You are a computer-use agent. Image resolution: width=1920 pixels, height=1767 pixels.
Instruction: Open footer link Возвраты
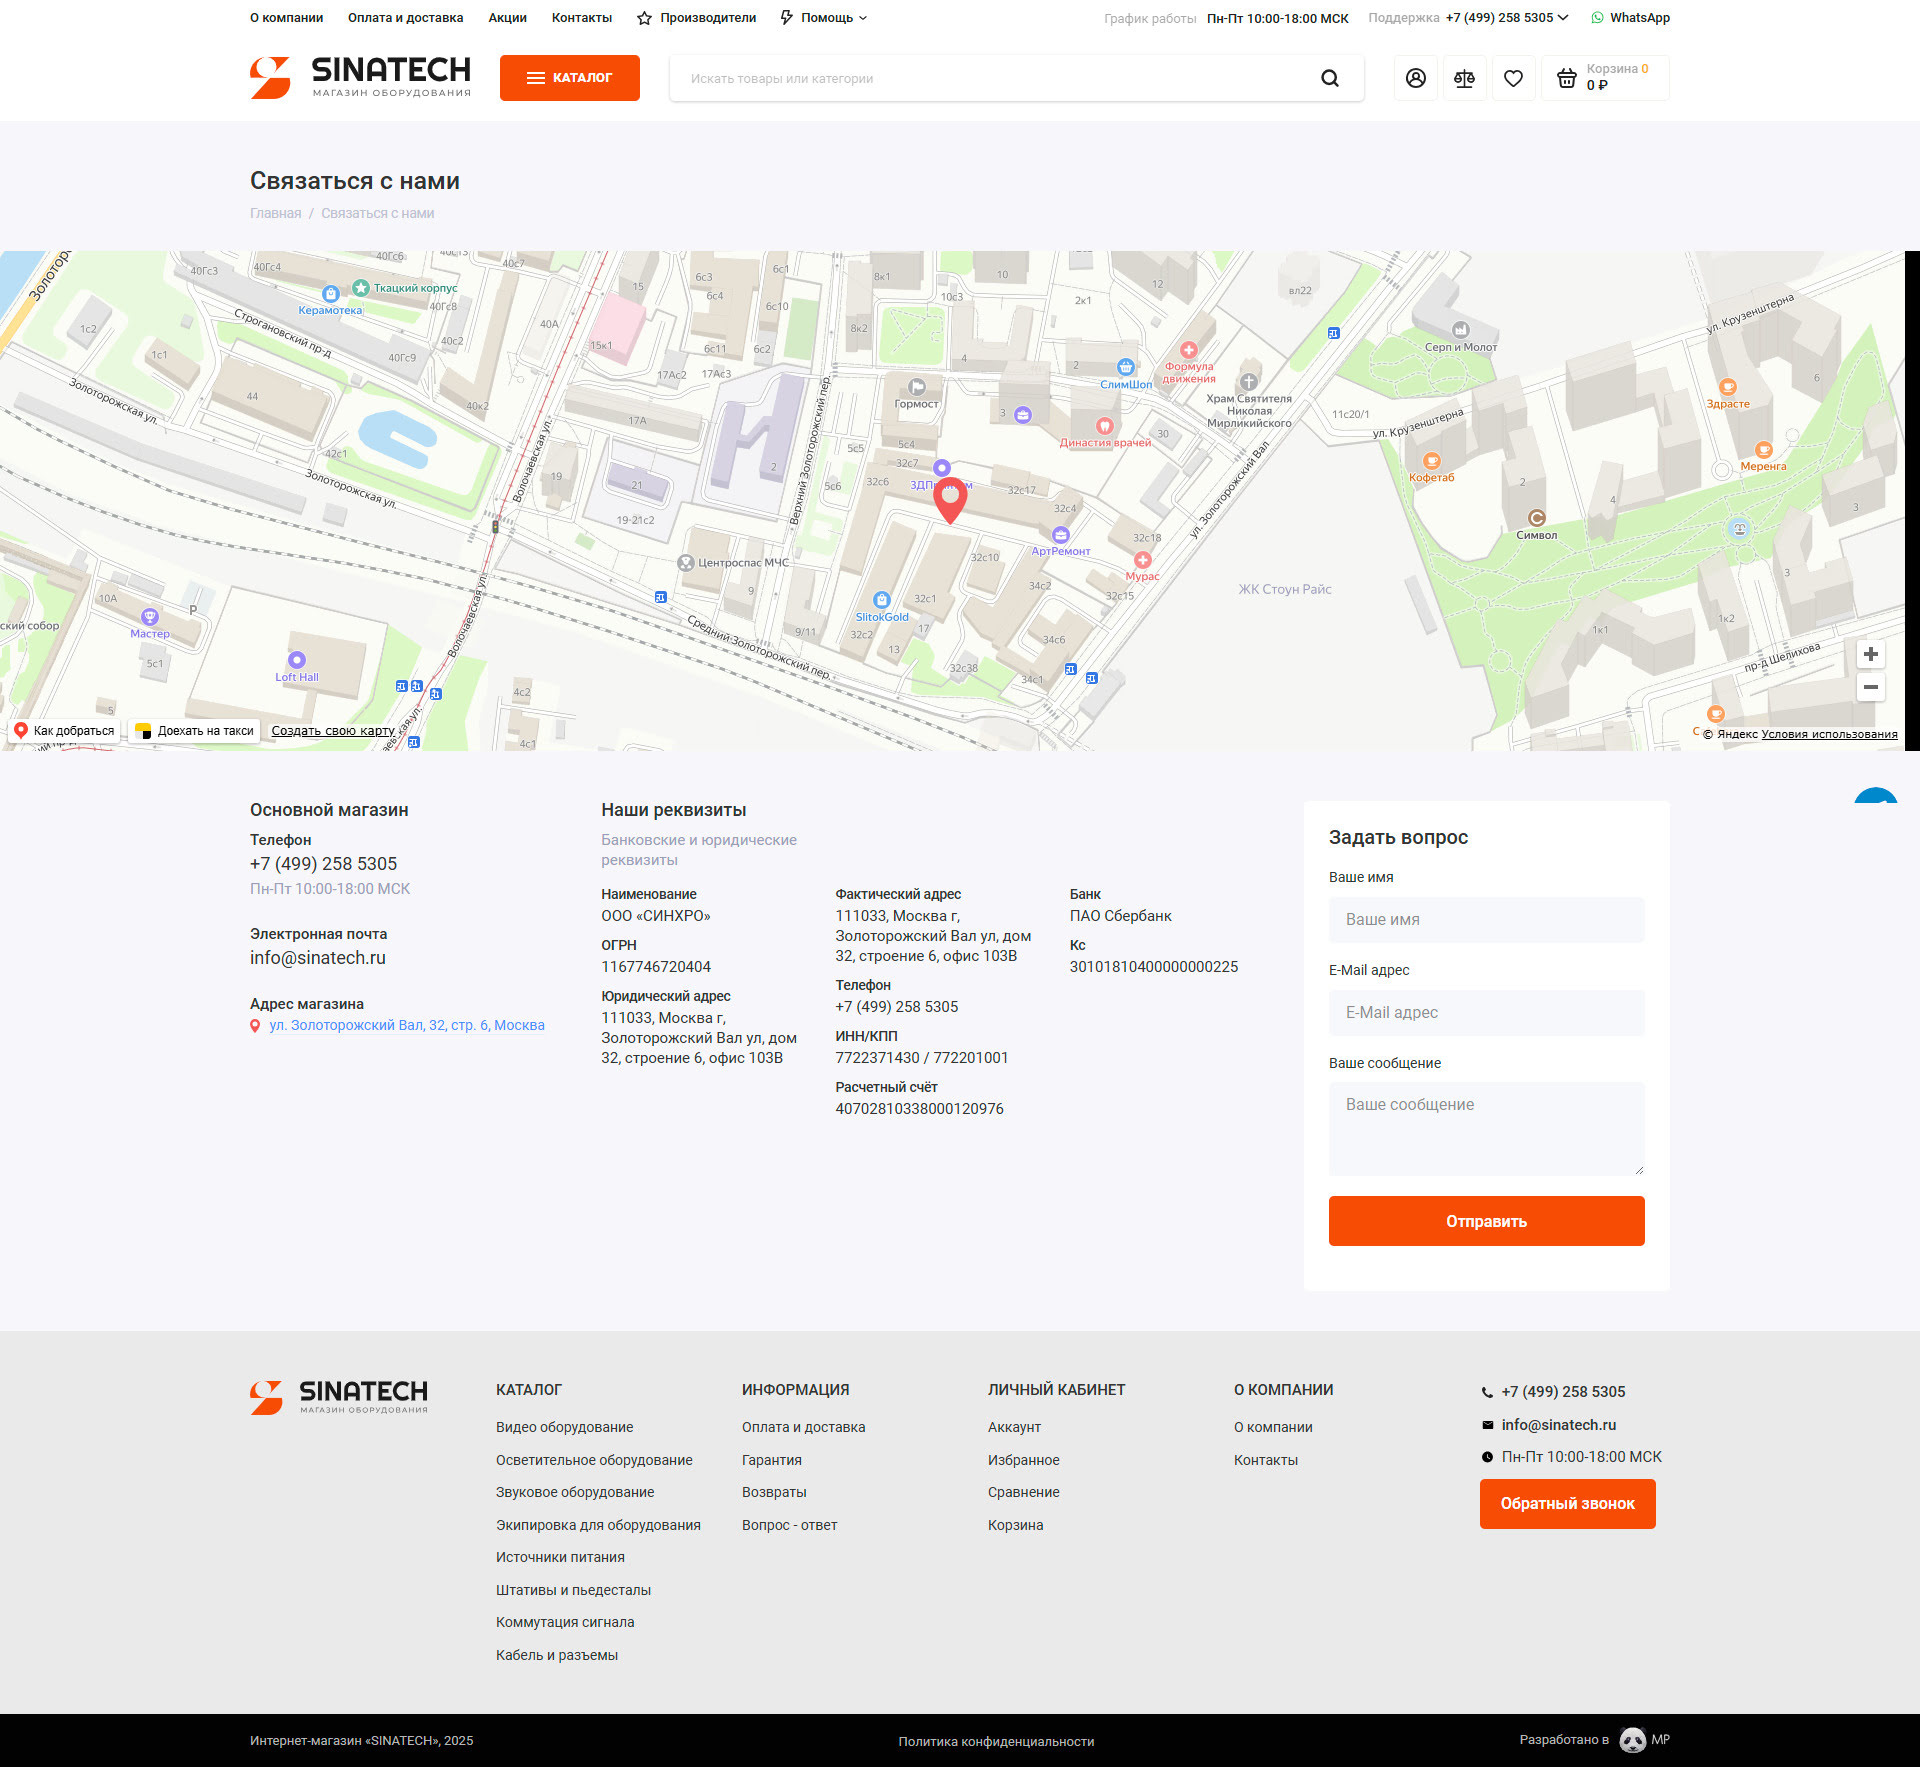click(774, 1492)
